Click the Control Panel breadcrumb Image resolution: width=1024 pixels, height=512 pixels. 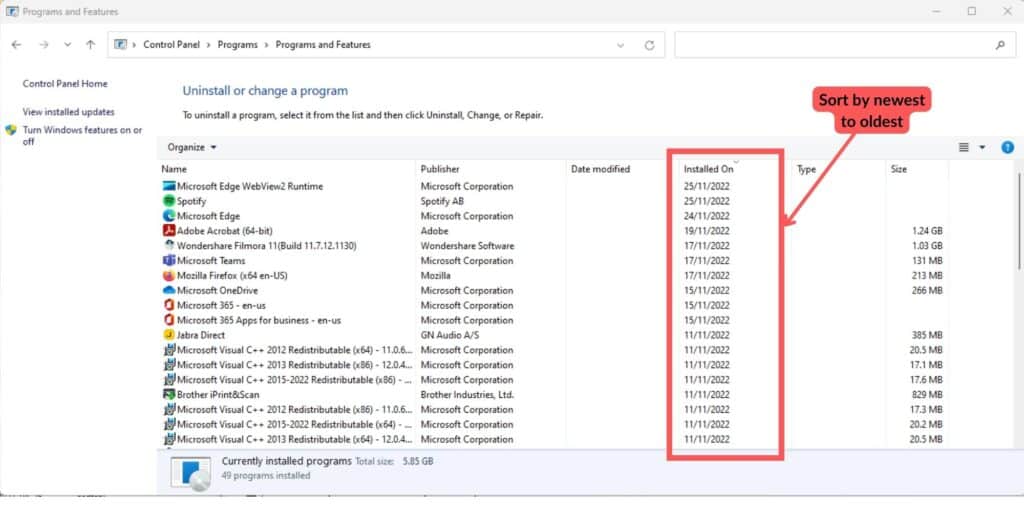[x=171, y=45]
